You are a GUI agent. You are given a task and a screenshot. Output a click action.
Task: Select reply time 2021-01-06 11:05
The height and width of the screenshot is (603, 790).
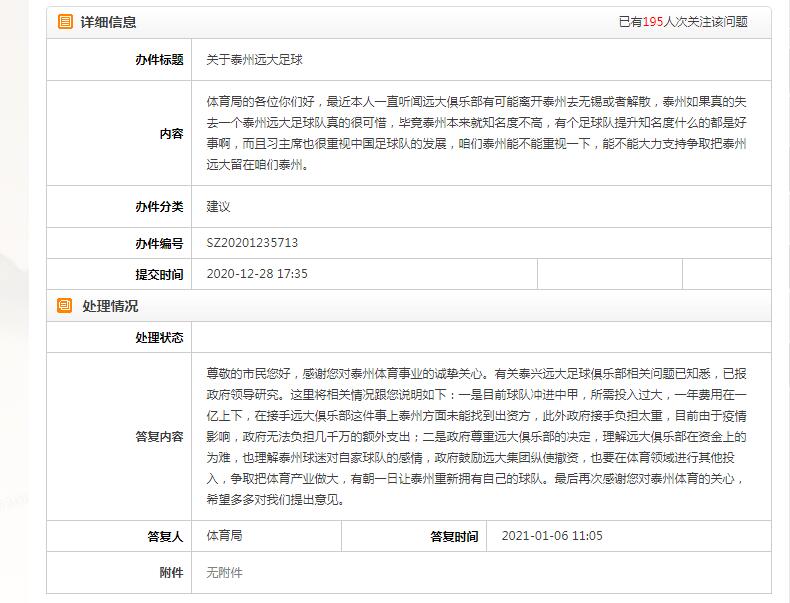tap(552, 535)
